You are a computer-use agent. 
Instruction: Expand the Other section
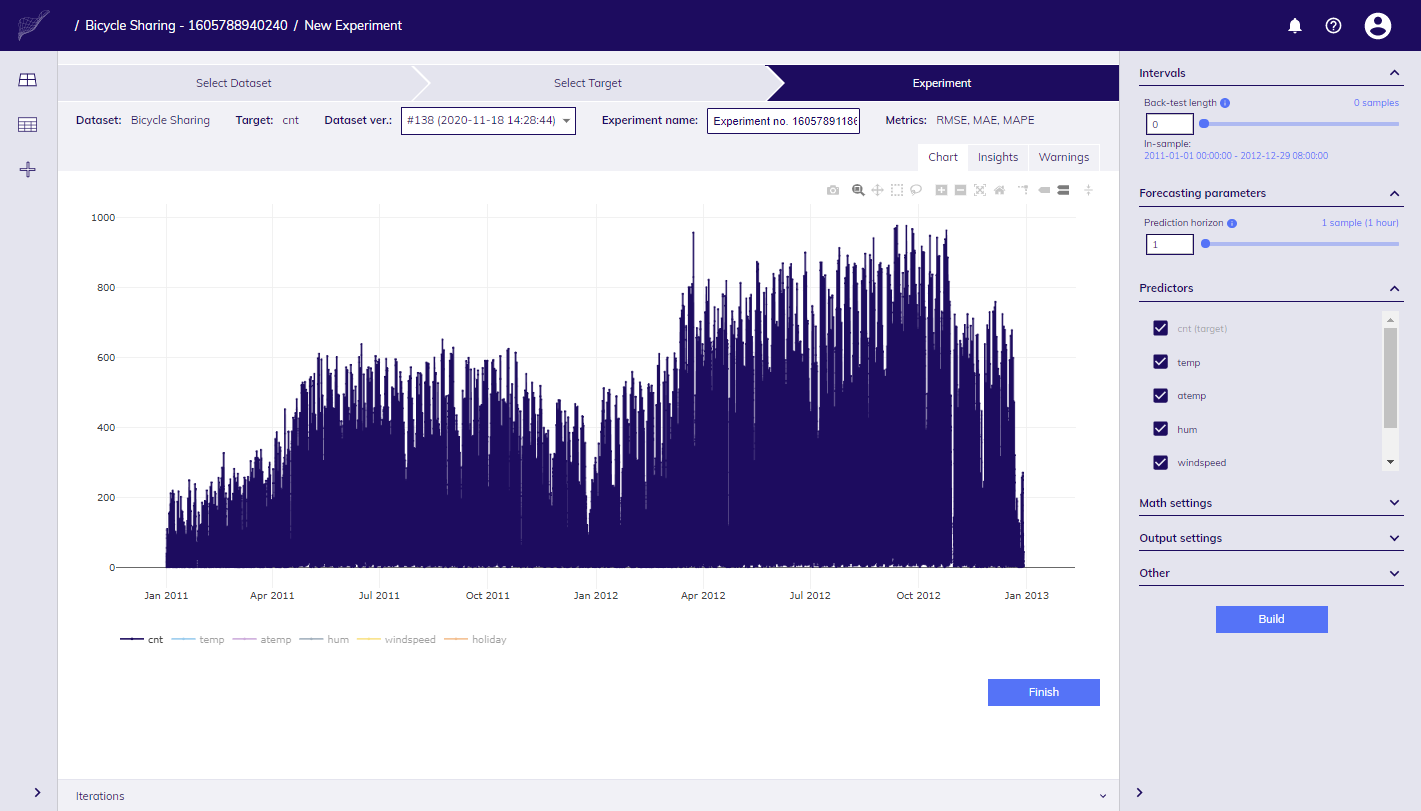coord(1395,573)
